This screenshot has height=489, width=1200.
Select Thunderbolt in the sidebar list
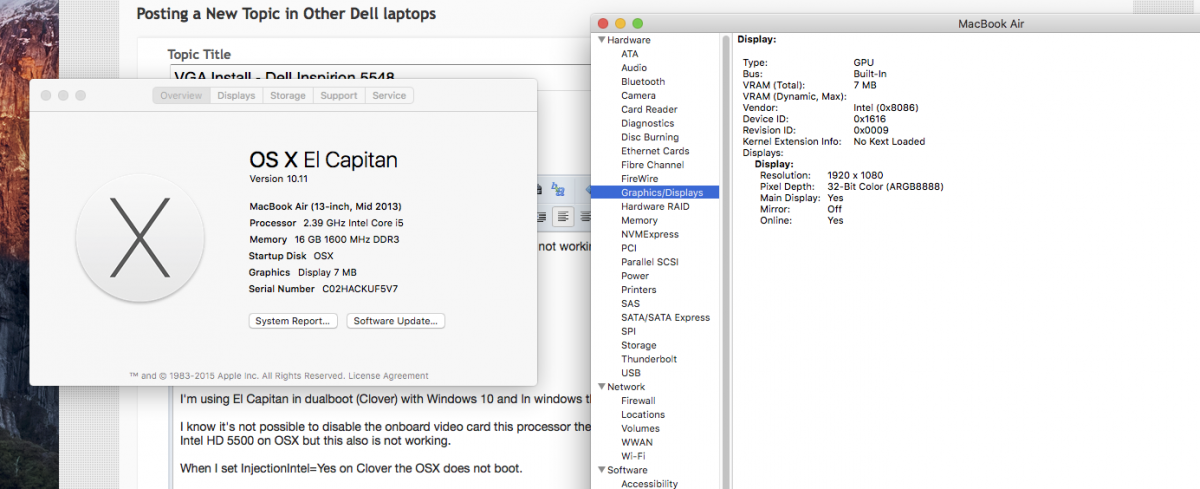click(x=648, y=359)
